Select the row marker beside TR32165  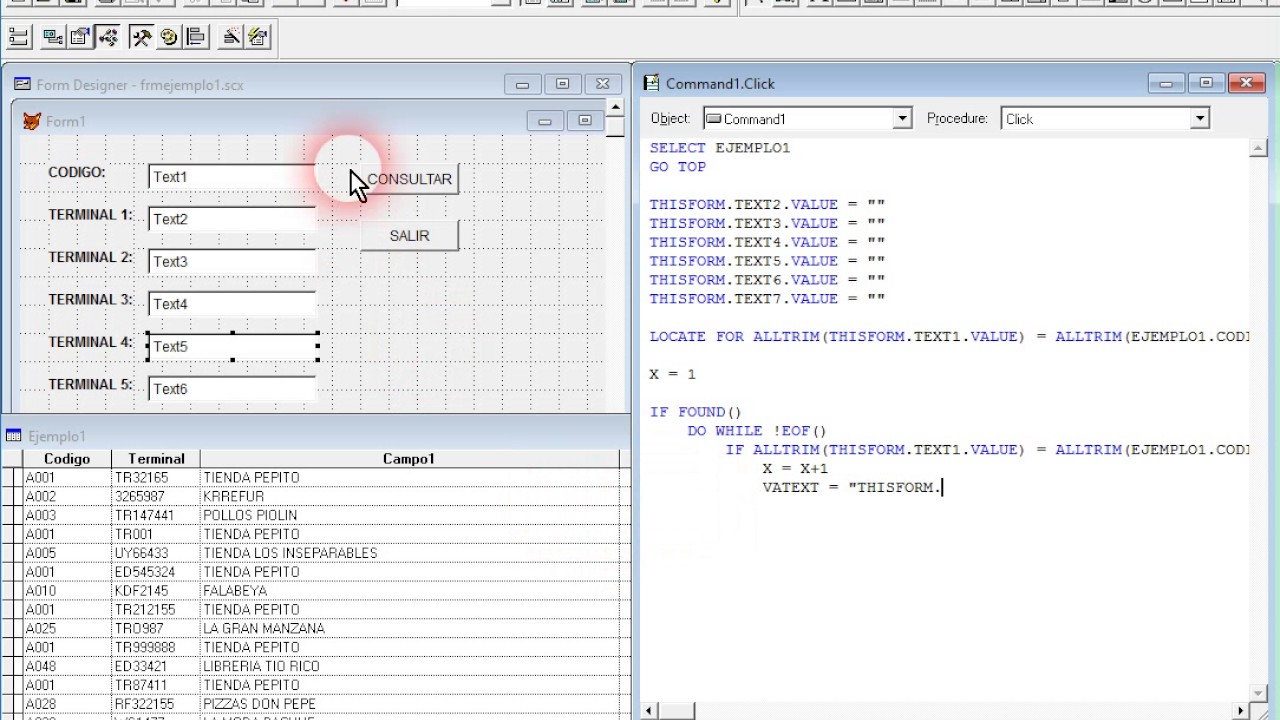coord(12,478)
